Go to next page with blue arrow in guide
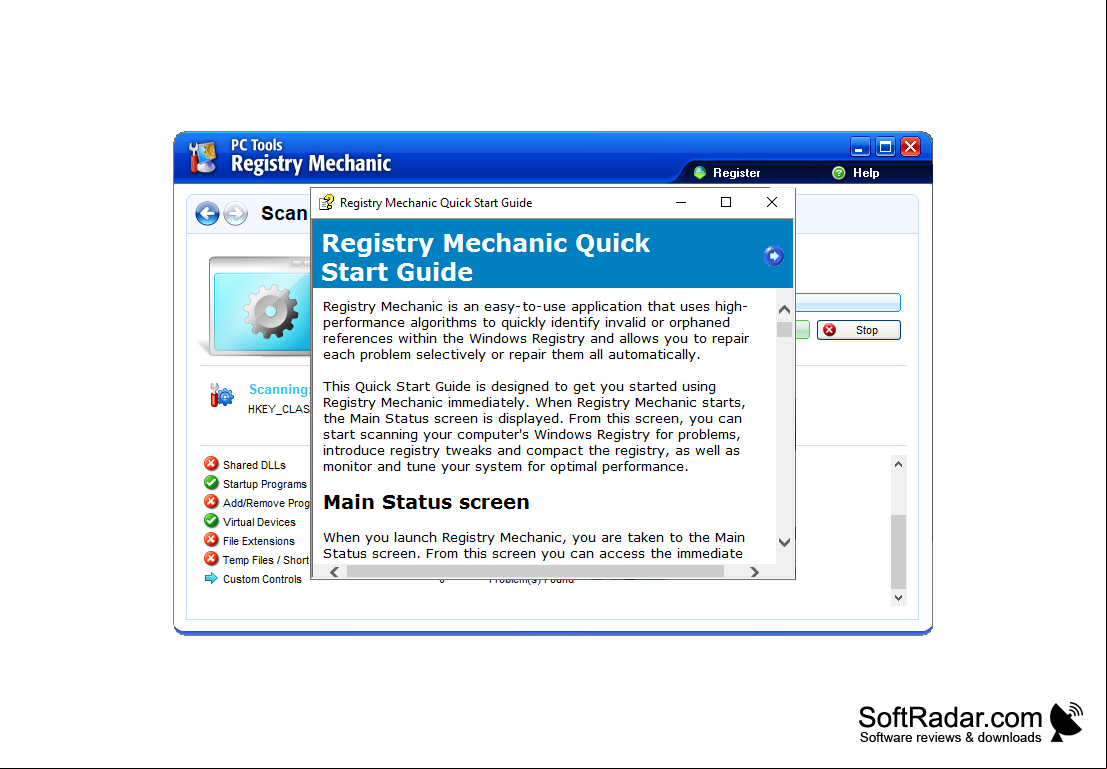Viewport: 1107px width, 769px height. point(774,256)
